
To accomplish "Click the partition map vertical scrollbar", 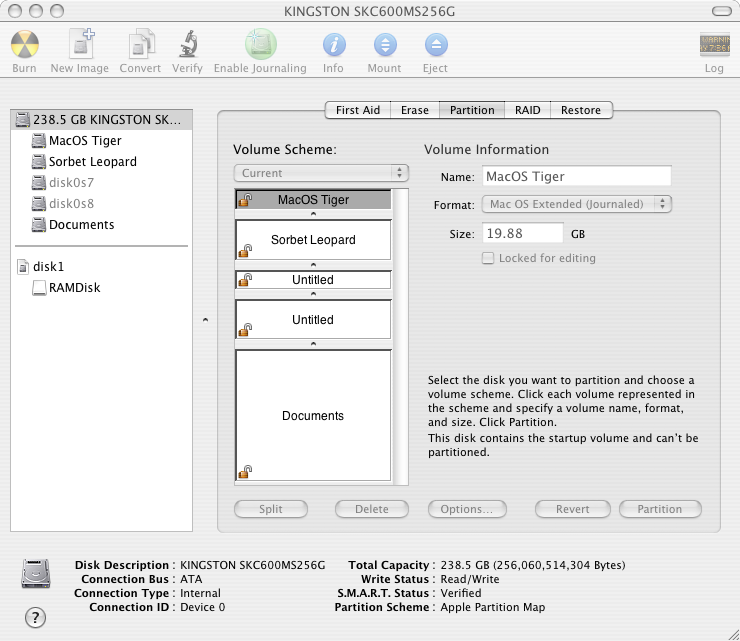I will click(401, 337).
